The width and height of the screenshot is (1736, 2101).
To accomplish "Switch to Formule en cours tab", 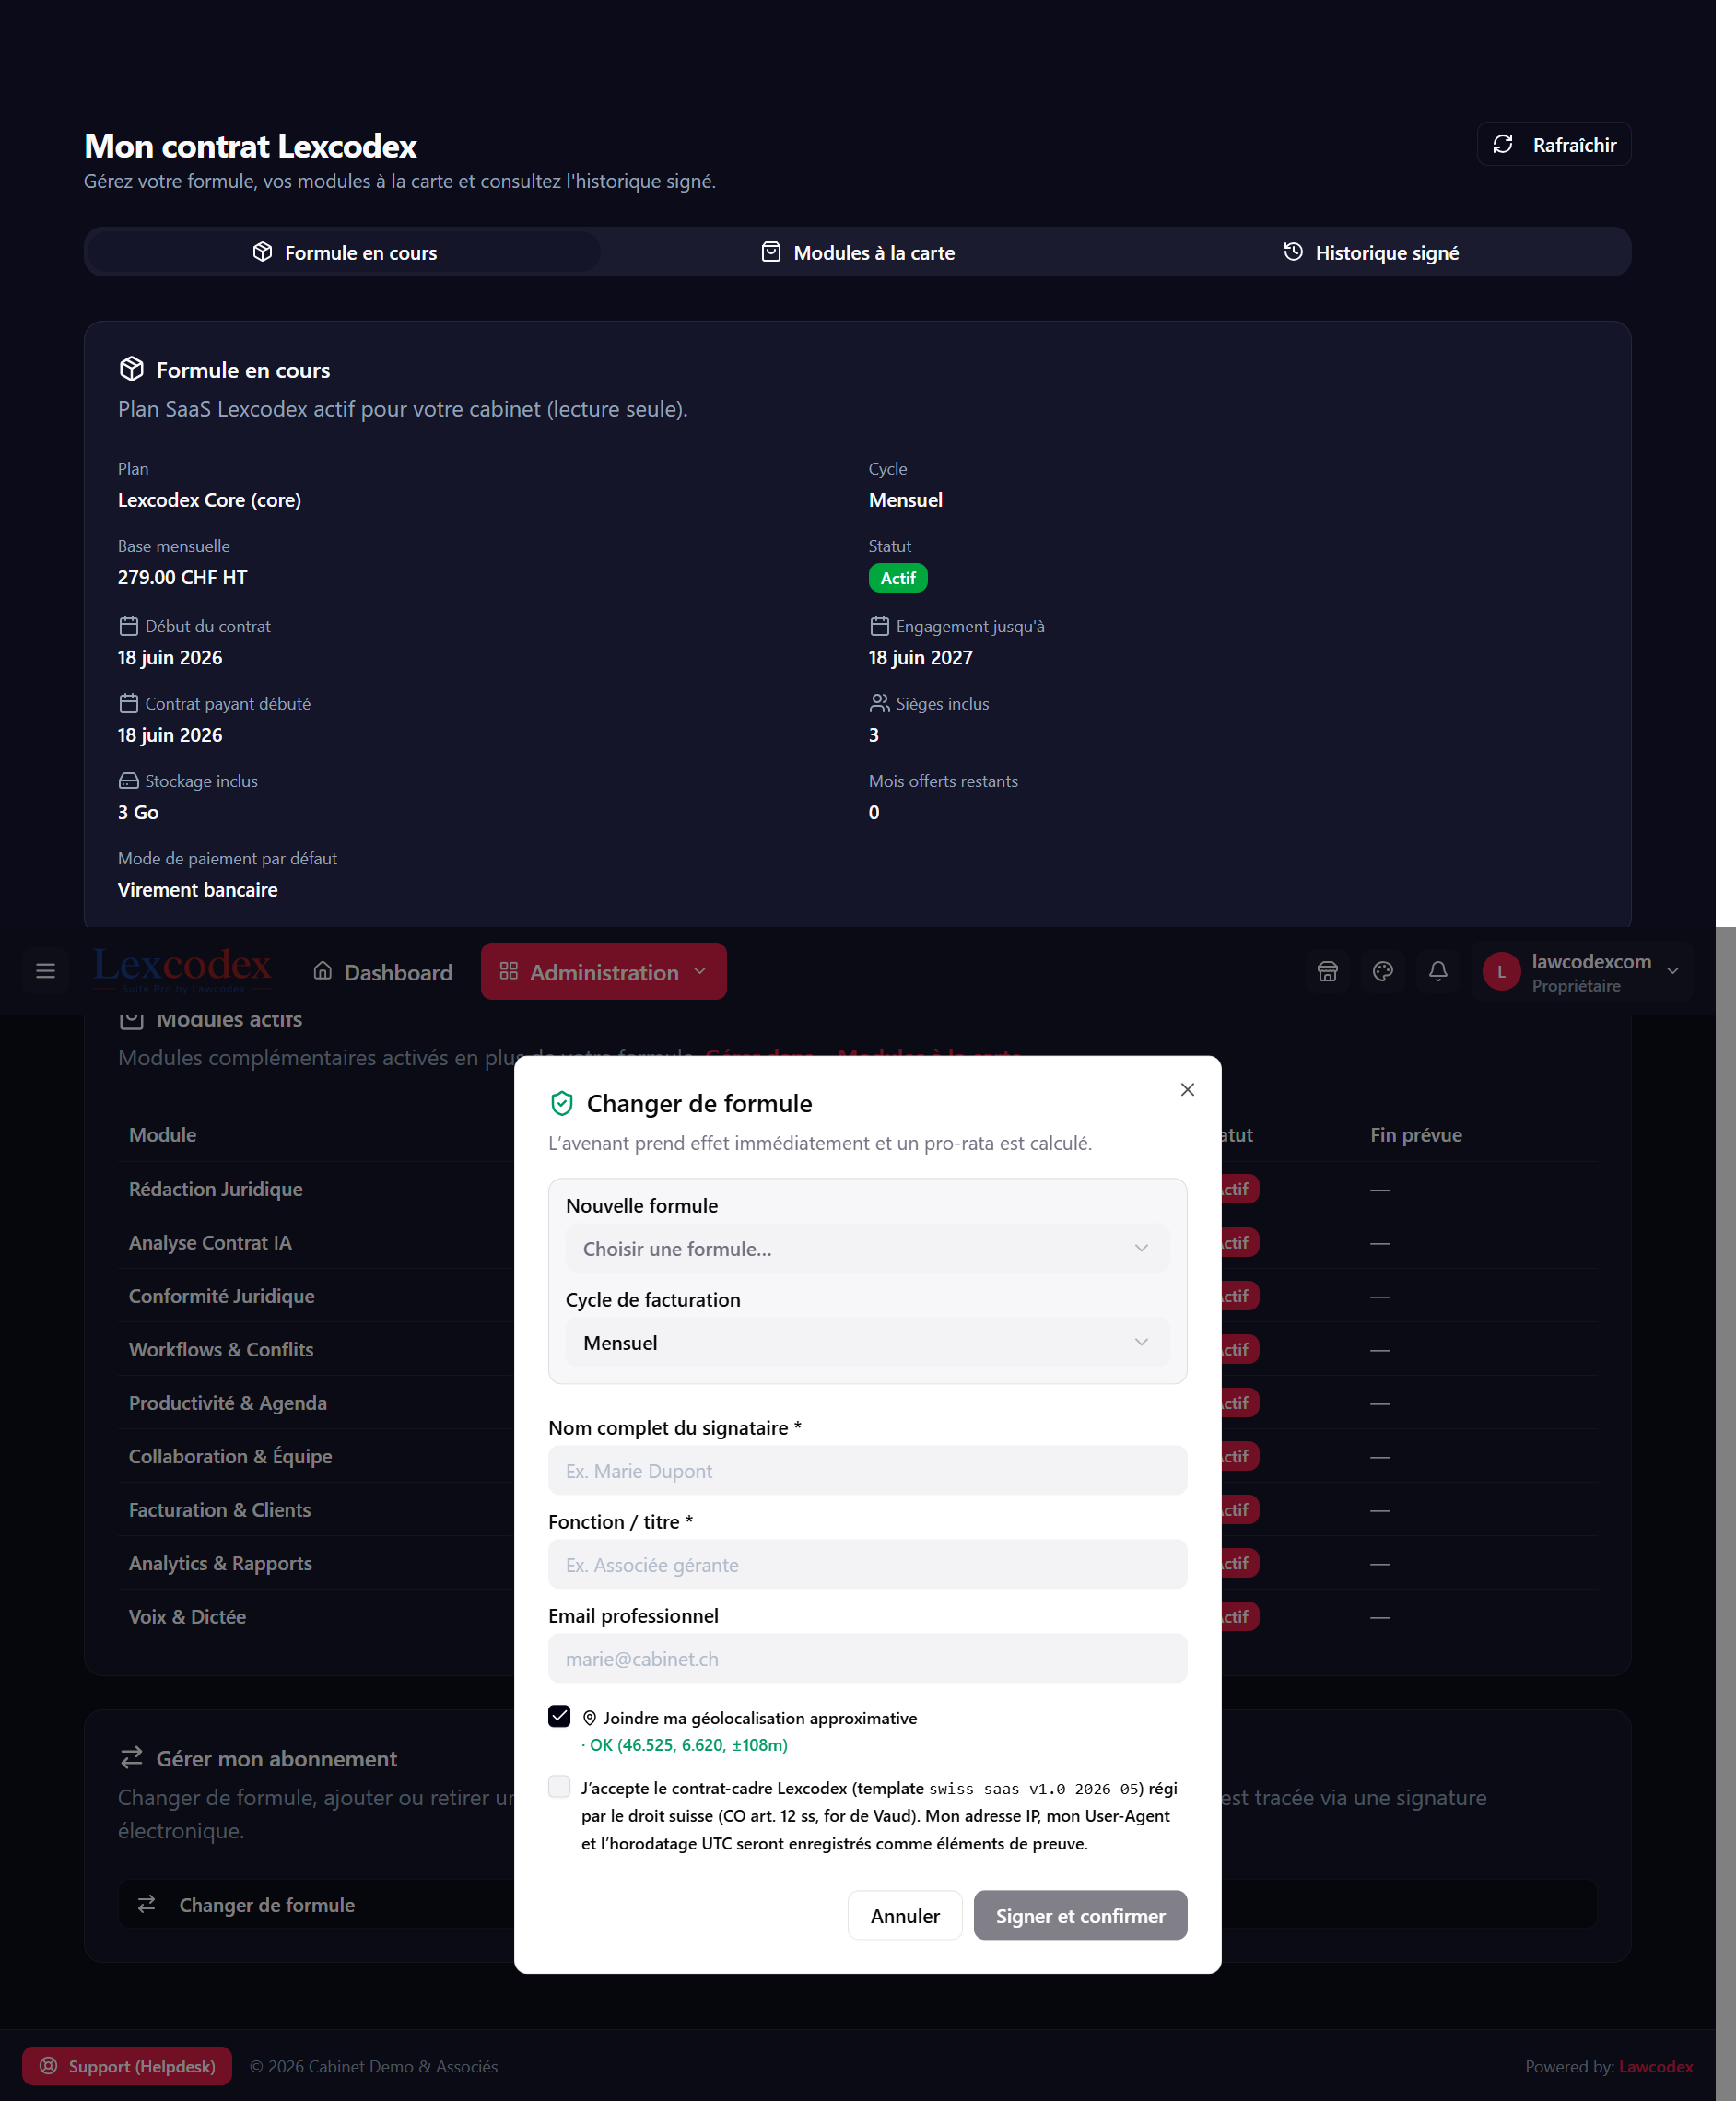I will coord(344,252).
